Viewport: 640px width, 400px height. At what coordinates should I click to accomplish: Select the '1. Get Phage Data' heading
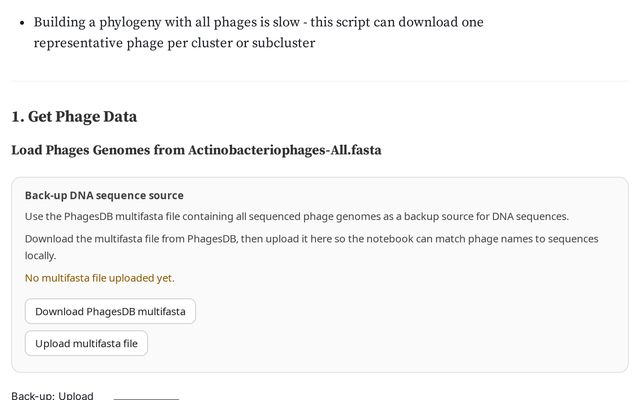coord(74,116)
